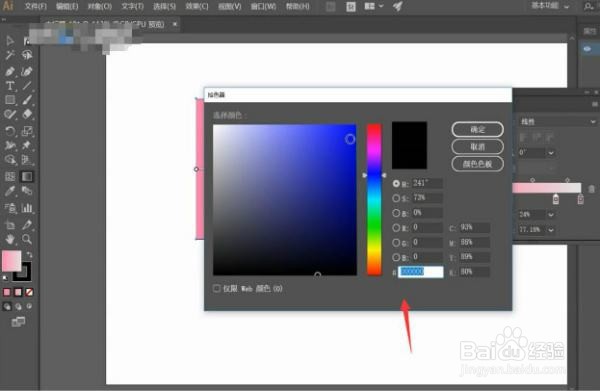Select the Perspective Grid tool

click(x=27, y=160)
